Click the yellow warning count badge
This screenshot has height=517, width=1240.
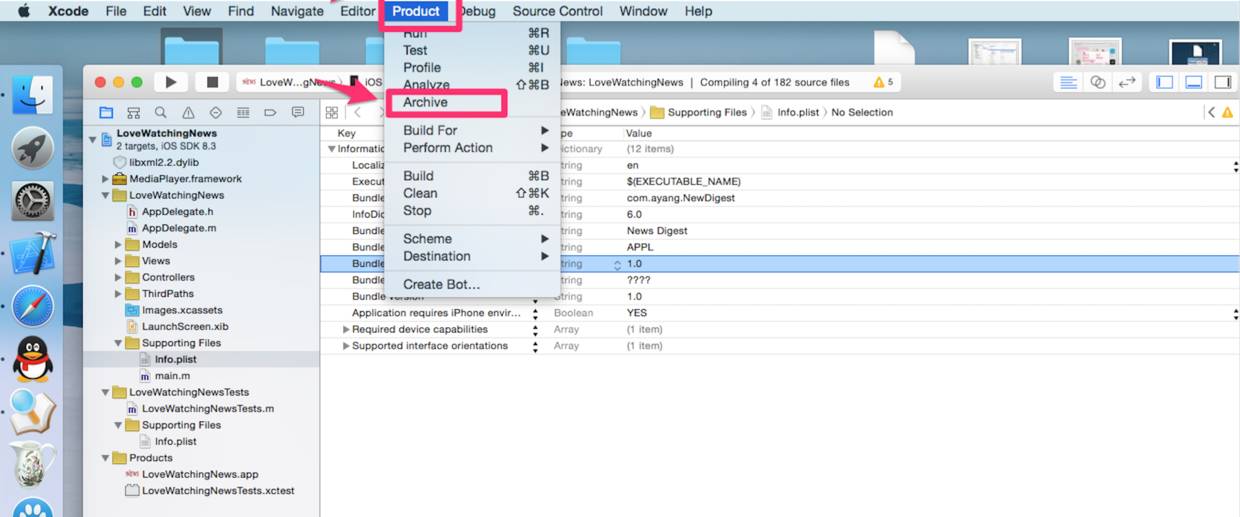click(884, 82)
